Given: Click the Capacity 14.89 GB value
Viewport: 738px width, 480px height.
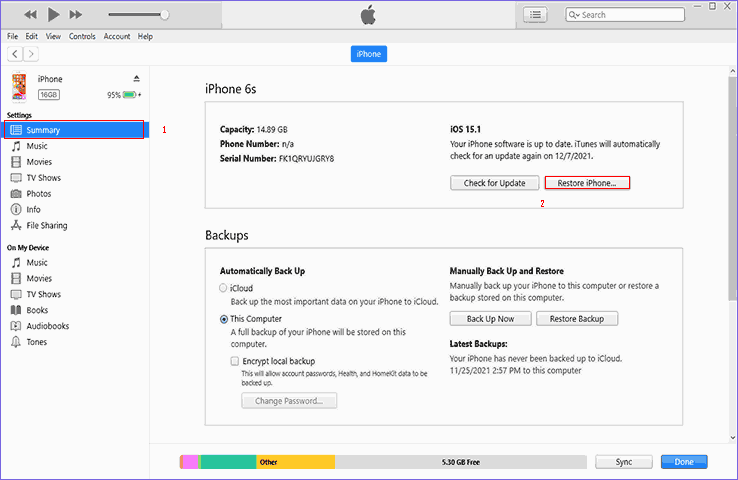Looking at the screenshot, I should click(x=272, y=129).
